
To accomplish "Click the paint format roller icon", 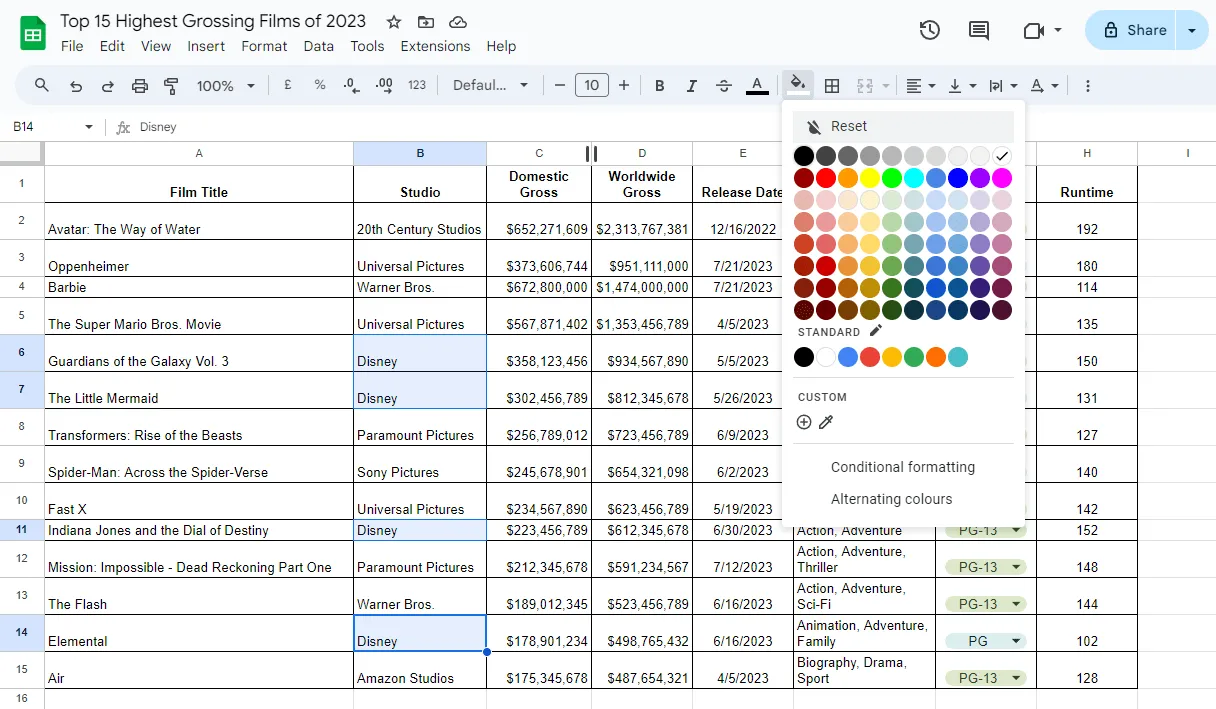I will (x=171, y=86).
